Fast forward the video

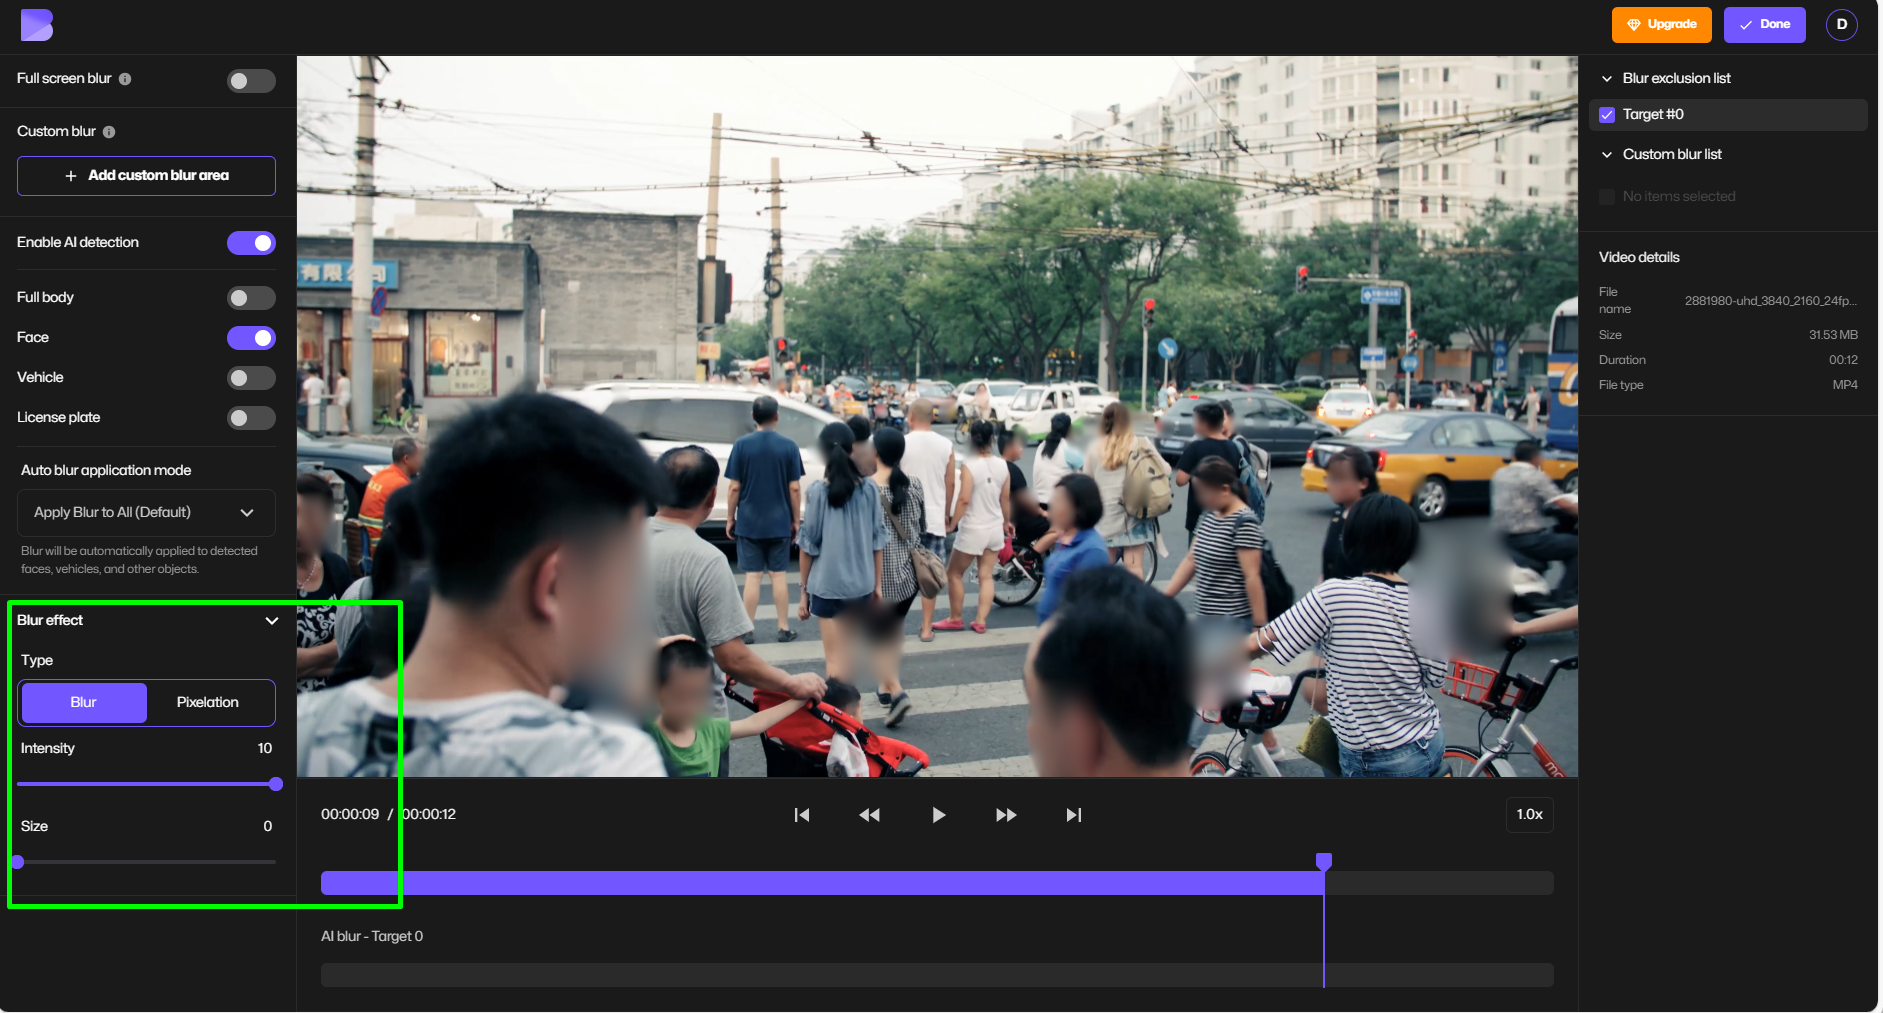1005,814
